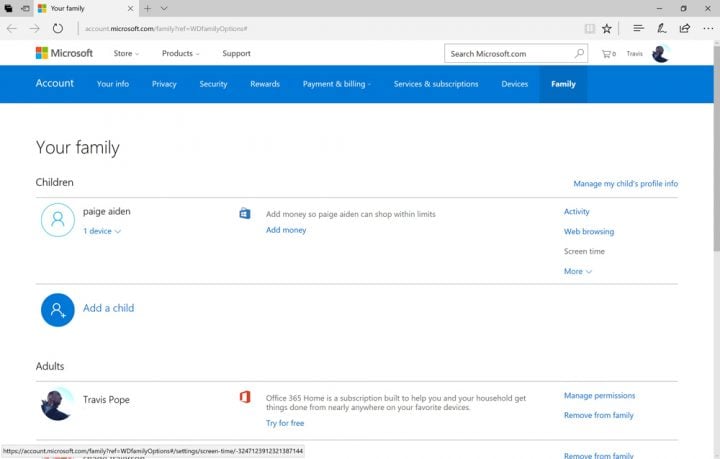Expand the Products menu
The height and width of the screenshot is (459, 720).
tap(180, 53)
